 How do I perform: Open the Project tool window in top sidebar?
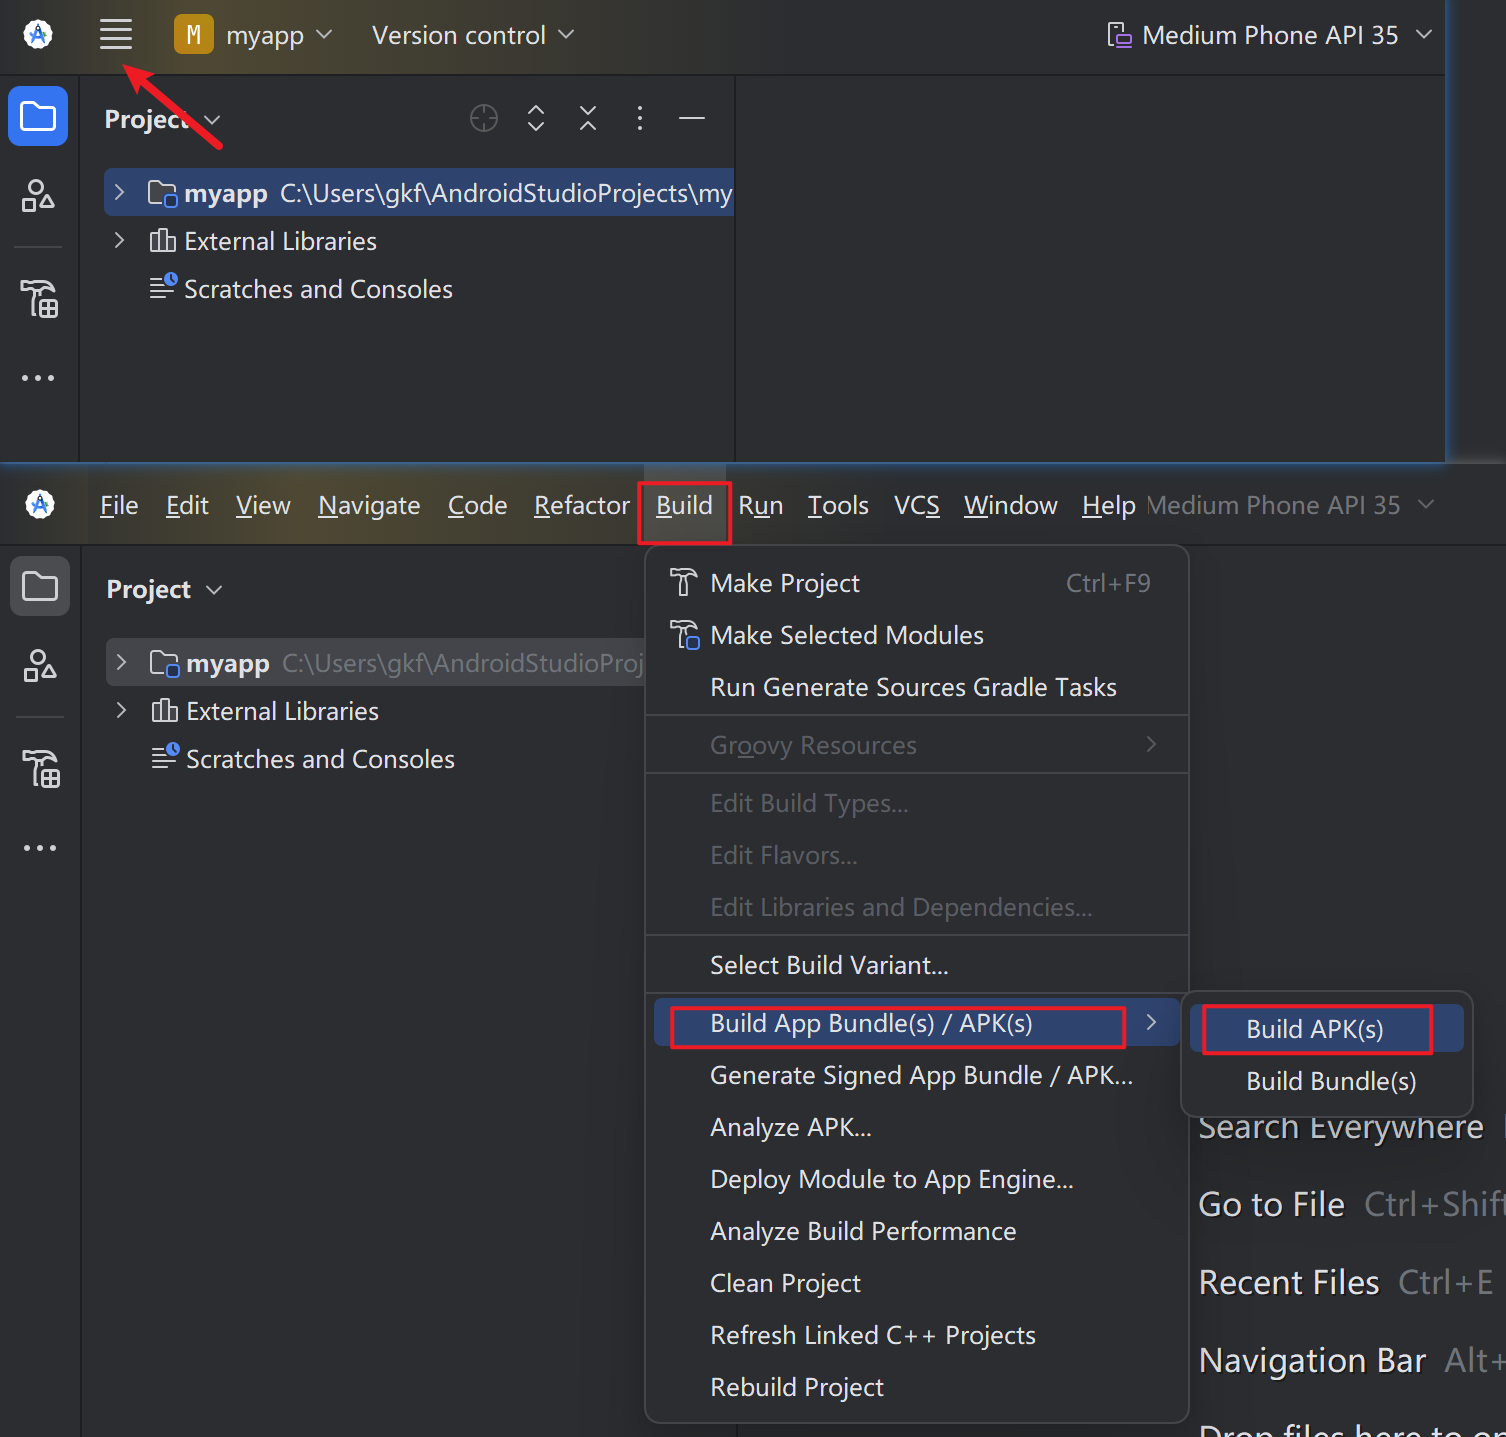[38, 116]
